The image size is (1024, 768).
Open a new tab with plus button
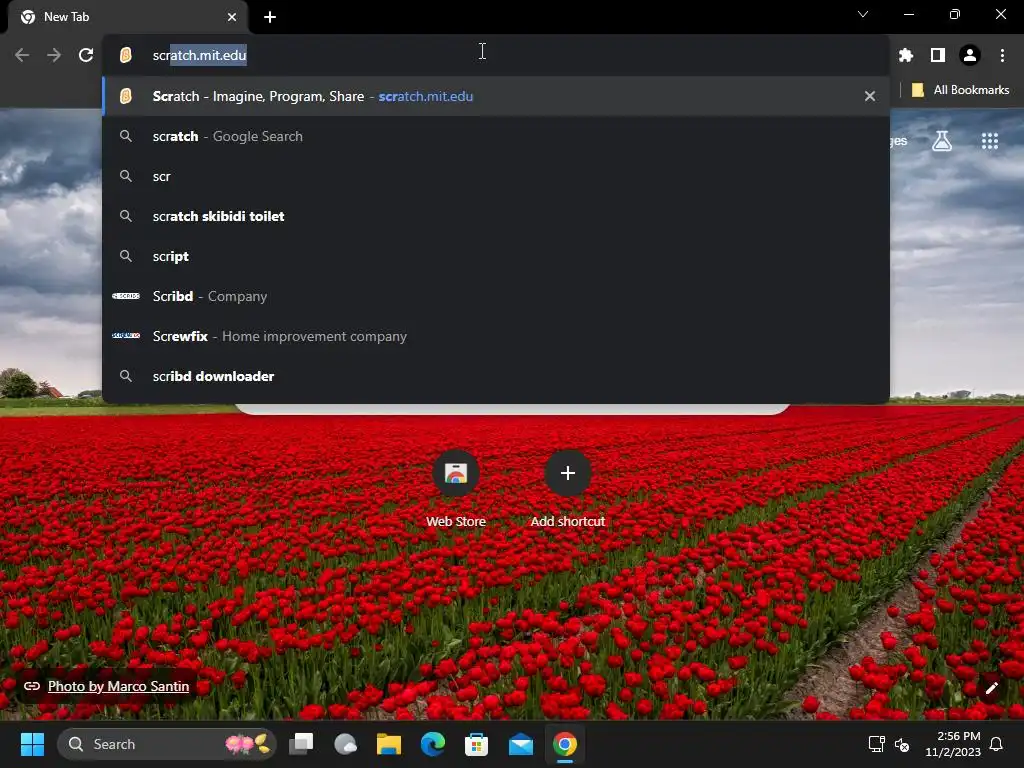pos(270,17)
